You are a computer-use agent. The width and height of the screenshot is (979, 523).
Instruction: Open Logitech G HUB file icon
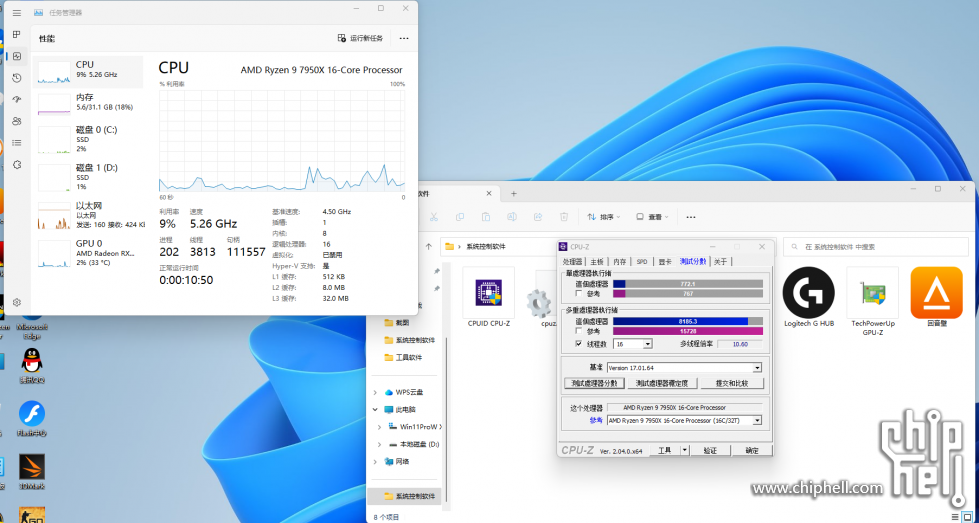pyautogui.click(x=809, y=298)
